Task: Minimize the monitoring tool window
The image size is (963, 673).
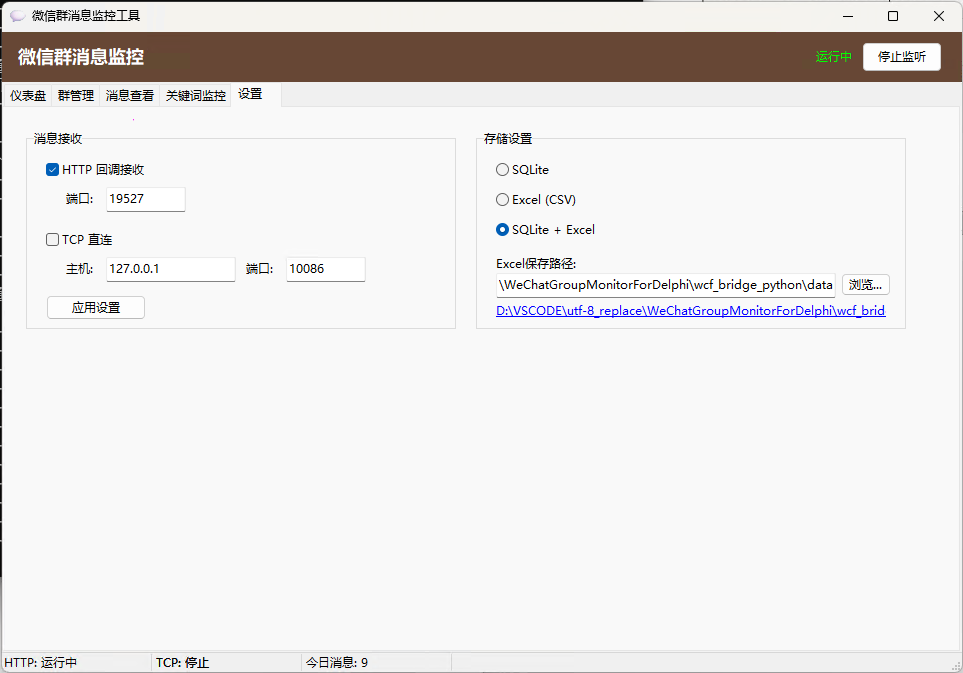Action: 848,16
